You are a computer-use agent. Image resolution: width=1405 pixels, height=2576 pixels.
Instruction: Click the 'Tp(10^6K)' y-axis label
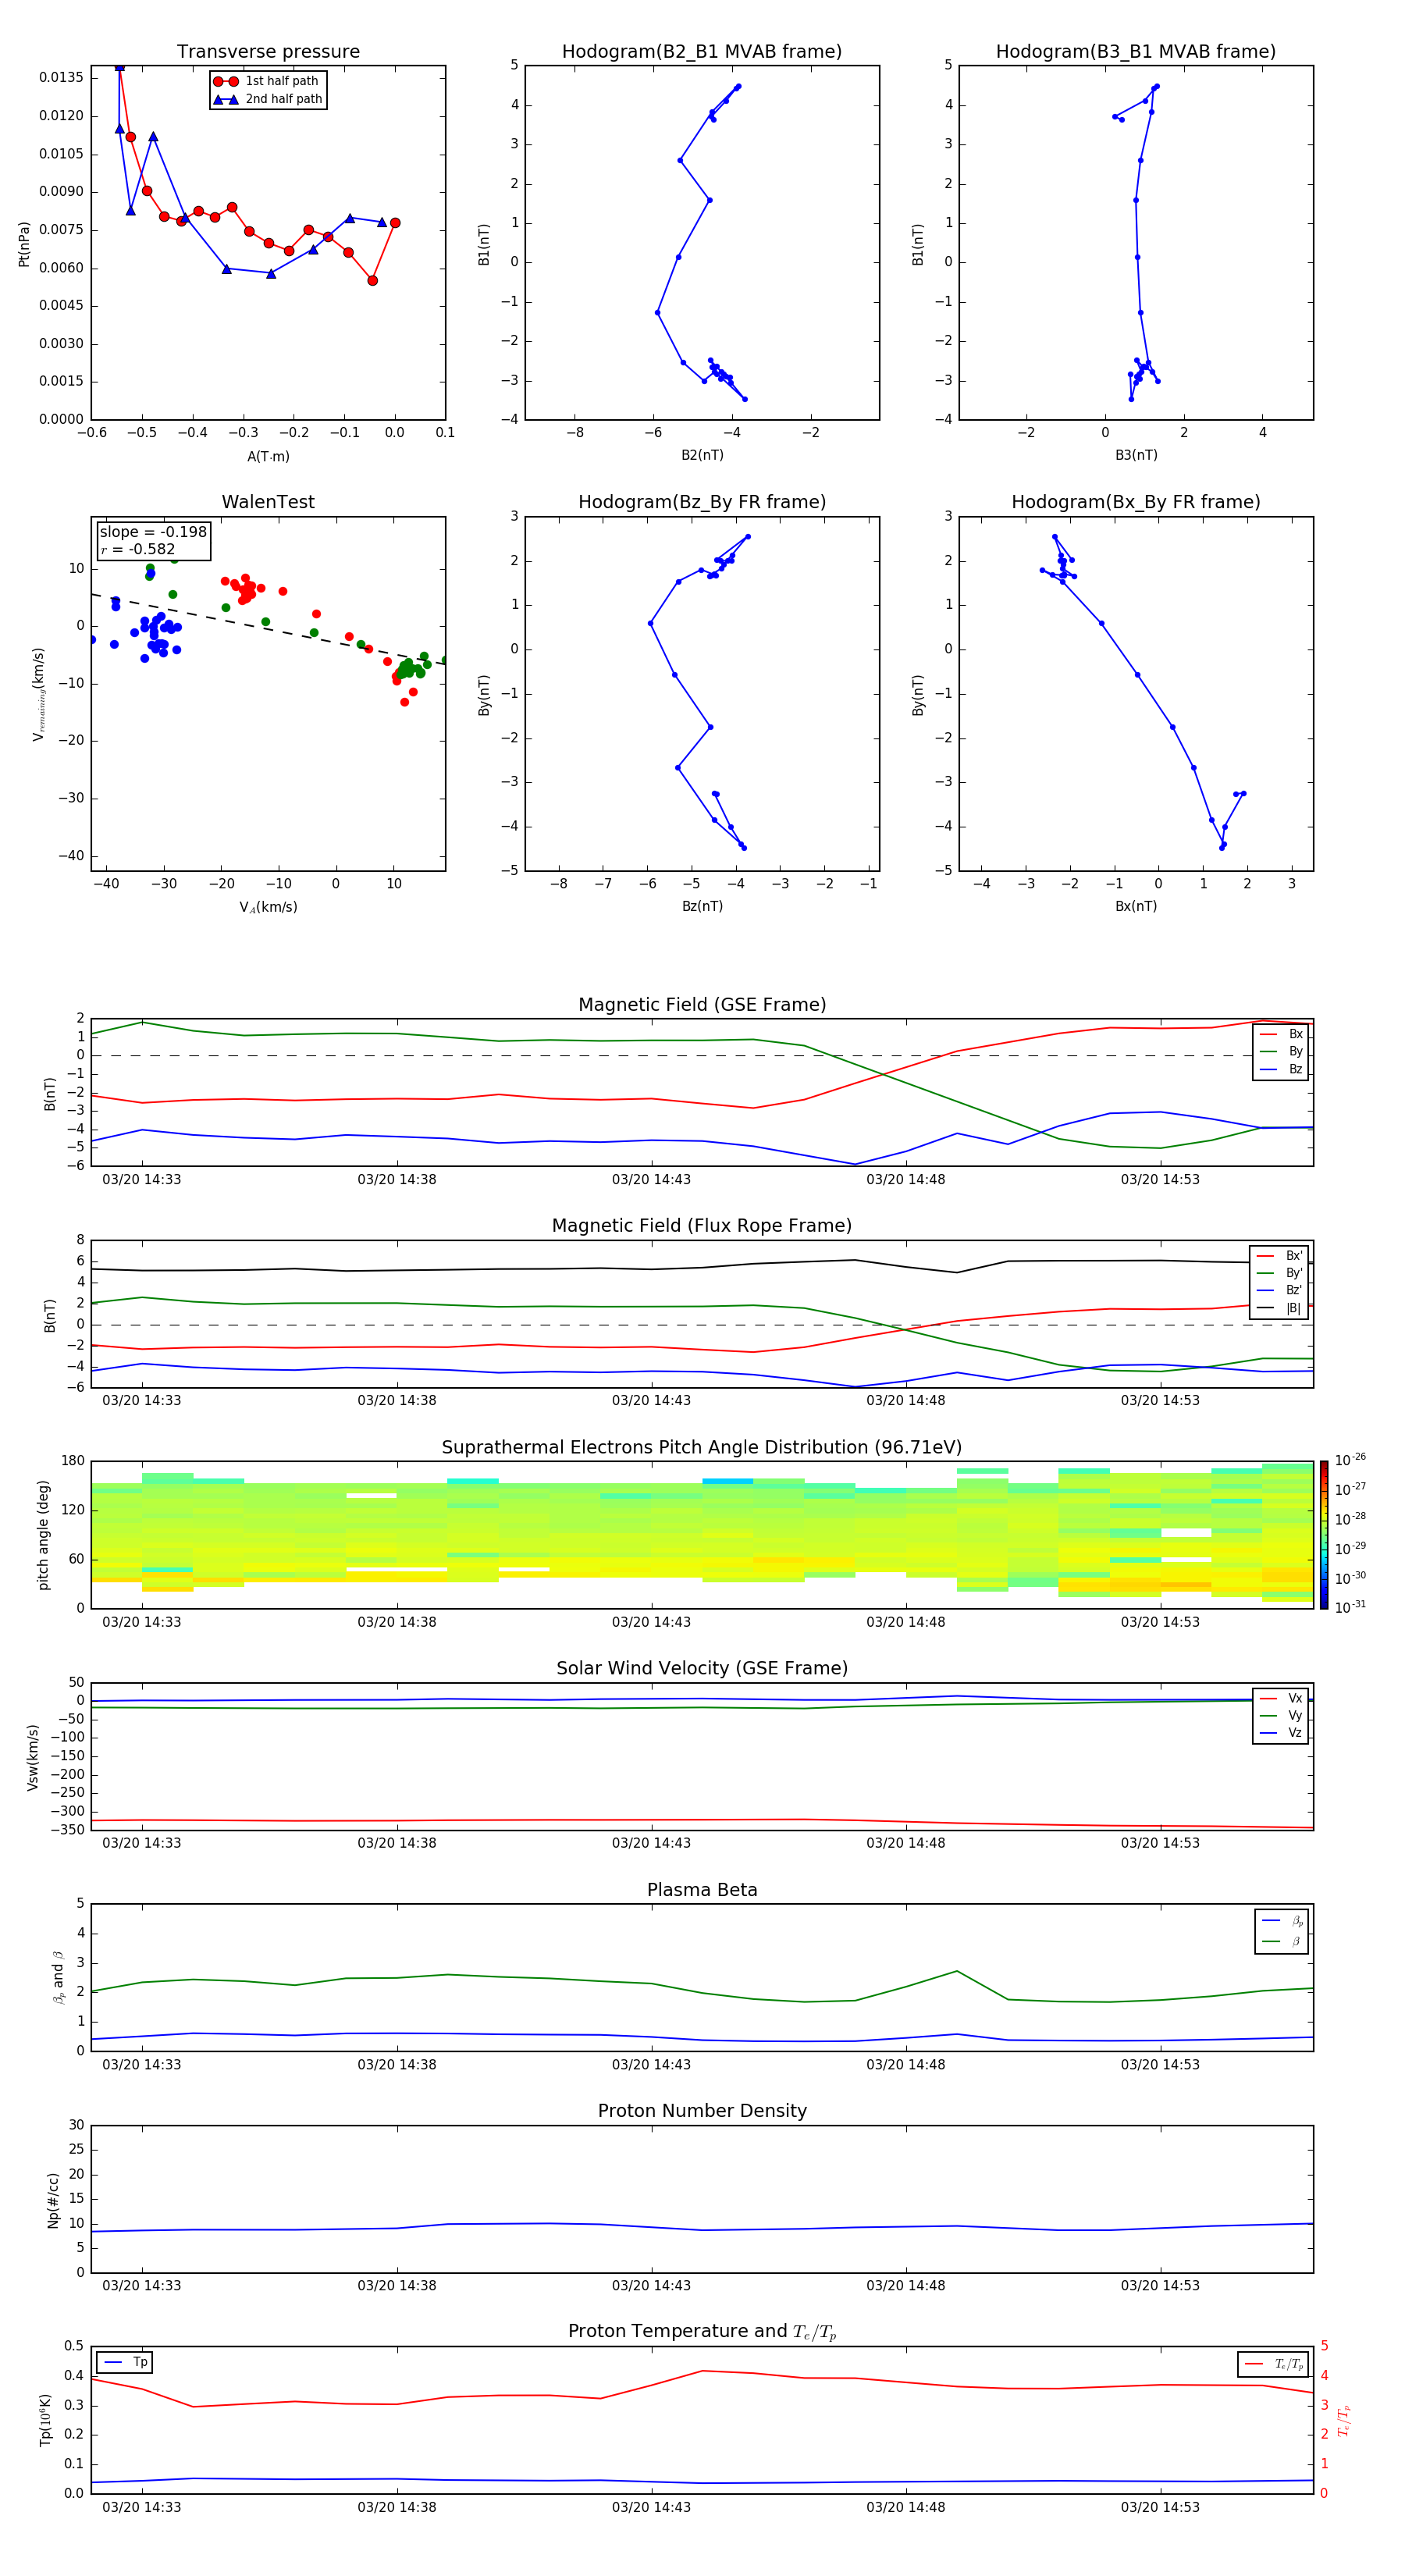(45, 2420)
